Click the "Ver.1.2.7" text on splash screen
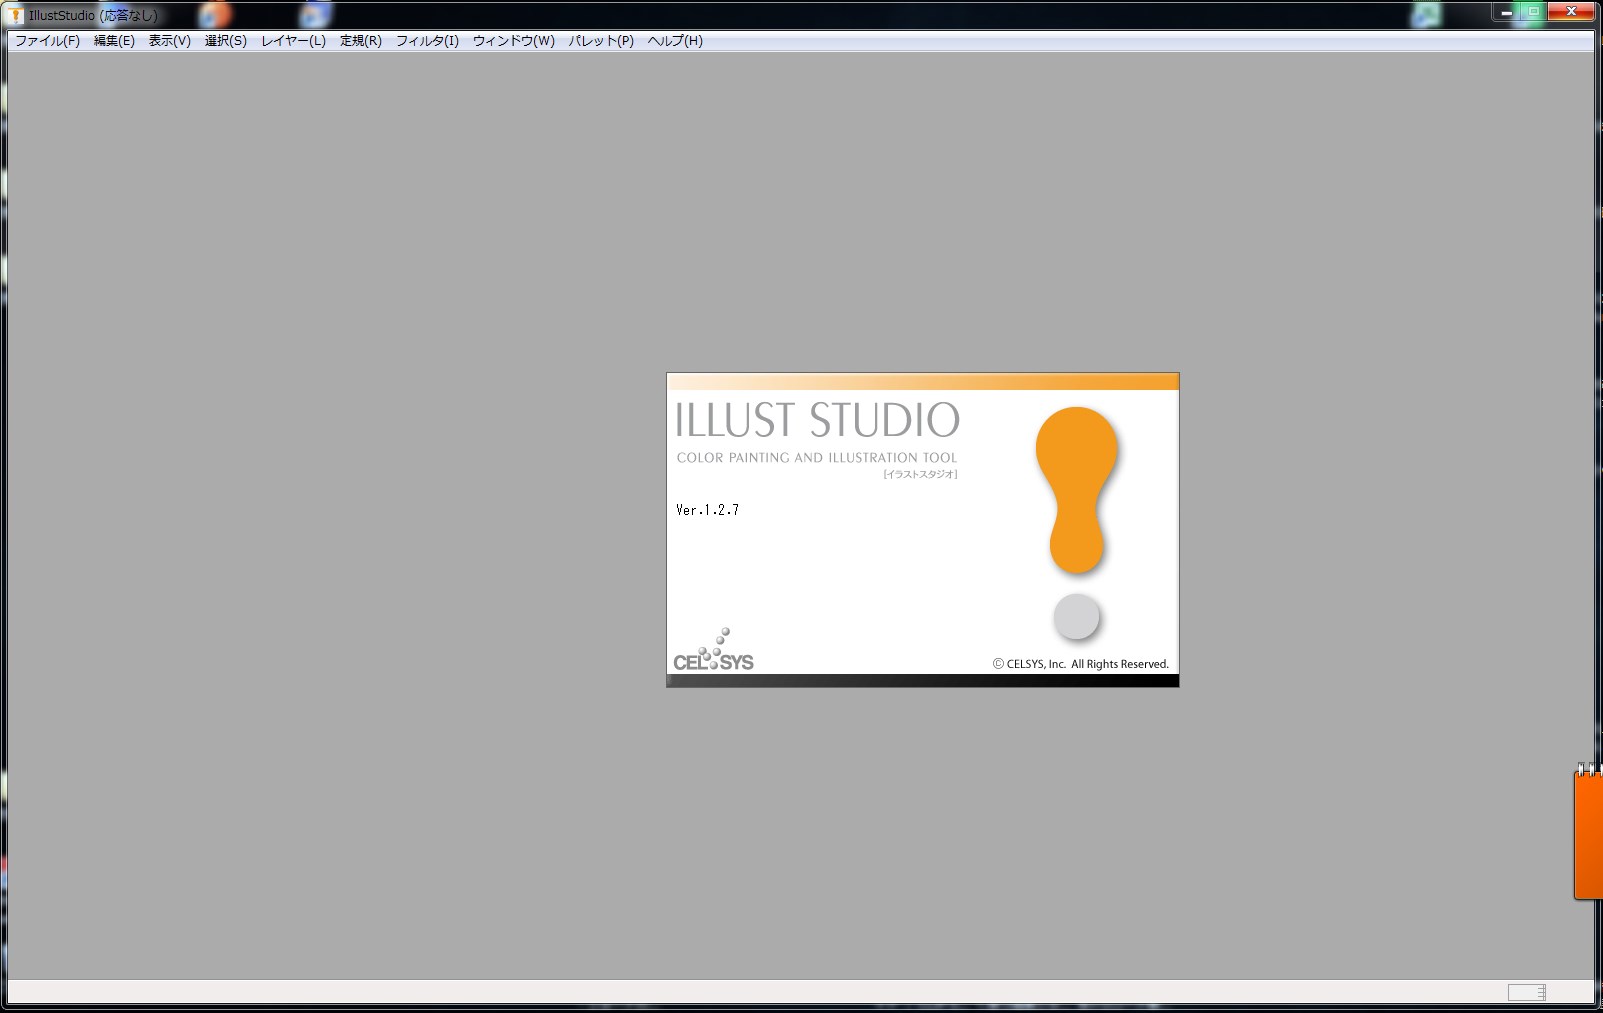The height and width of the screenshot is (1013, 1603). pos(707,510)
